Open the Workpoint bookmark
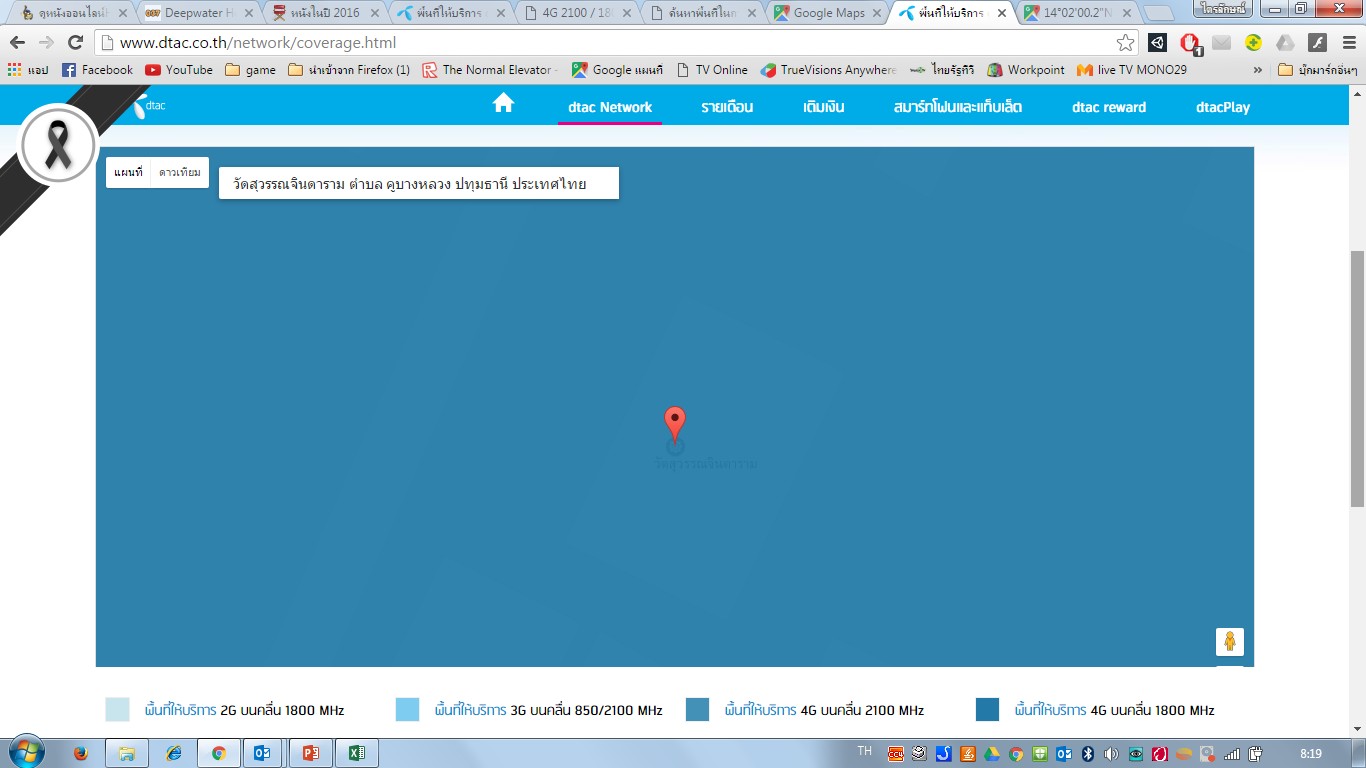The width and height of the screenshot is (1366, 768). [1026, 70]
